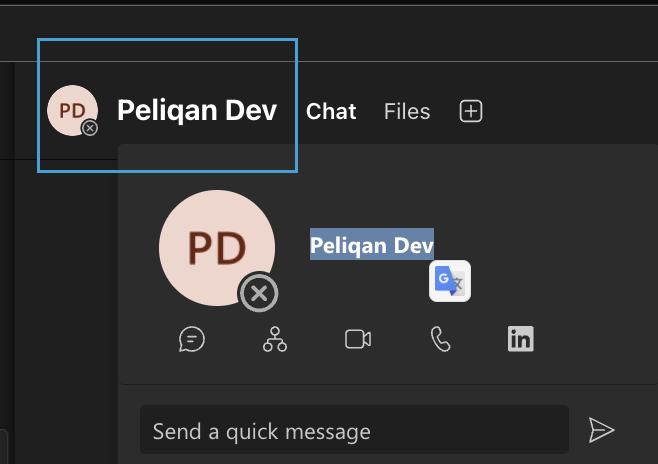Add a tab with the plus icon

point(471,111)
